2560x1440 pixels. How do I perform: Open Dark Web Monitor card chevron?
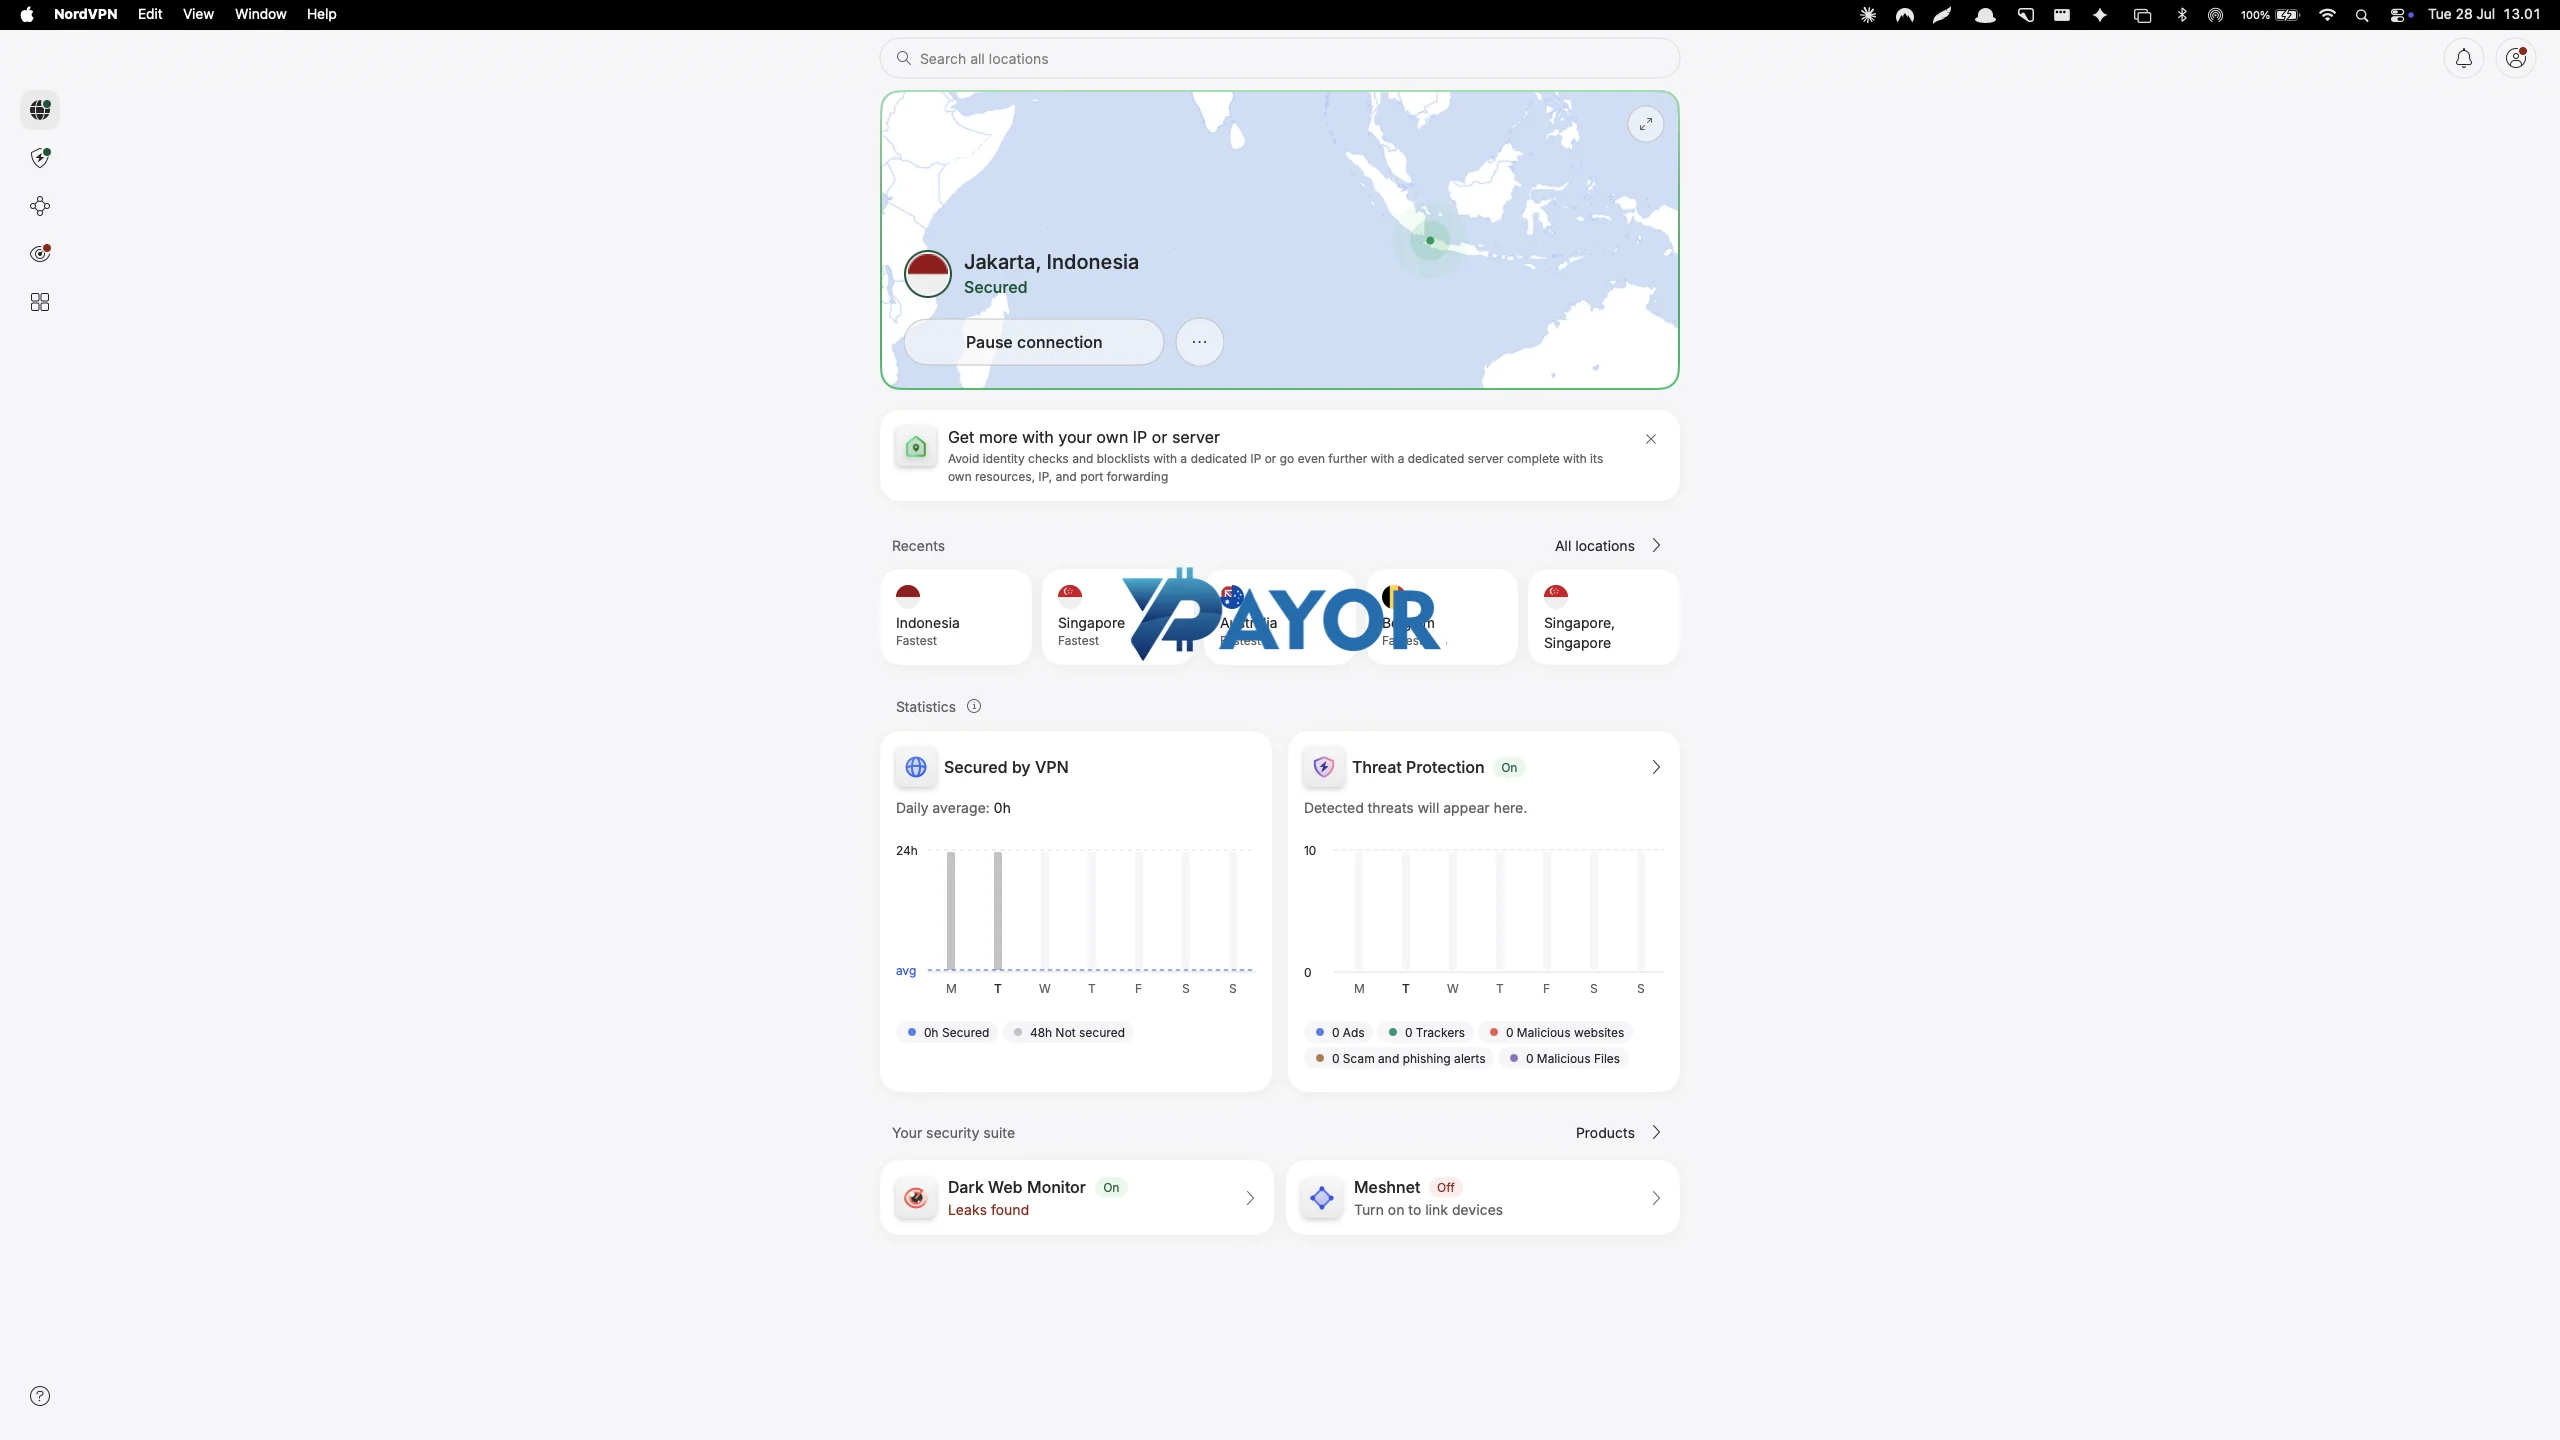1250,1198
